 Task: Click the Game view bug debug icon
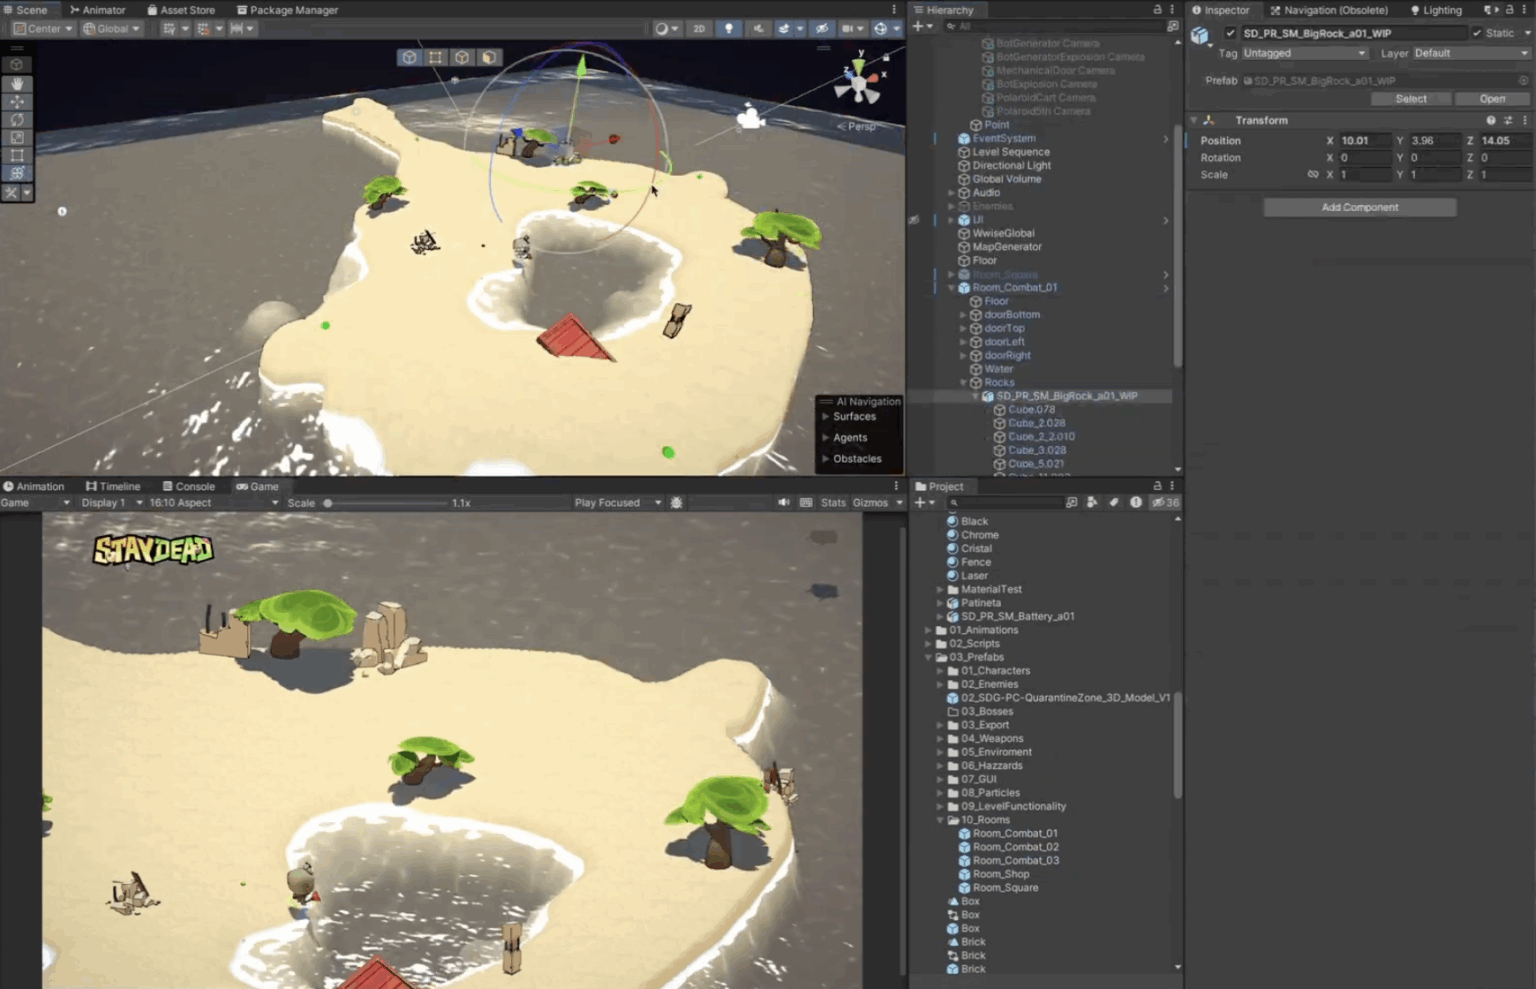tap(677, 503)
